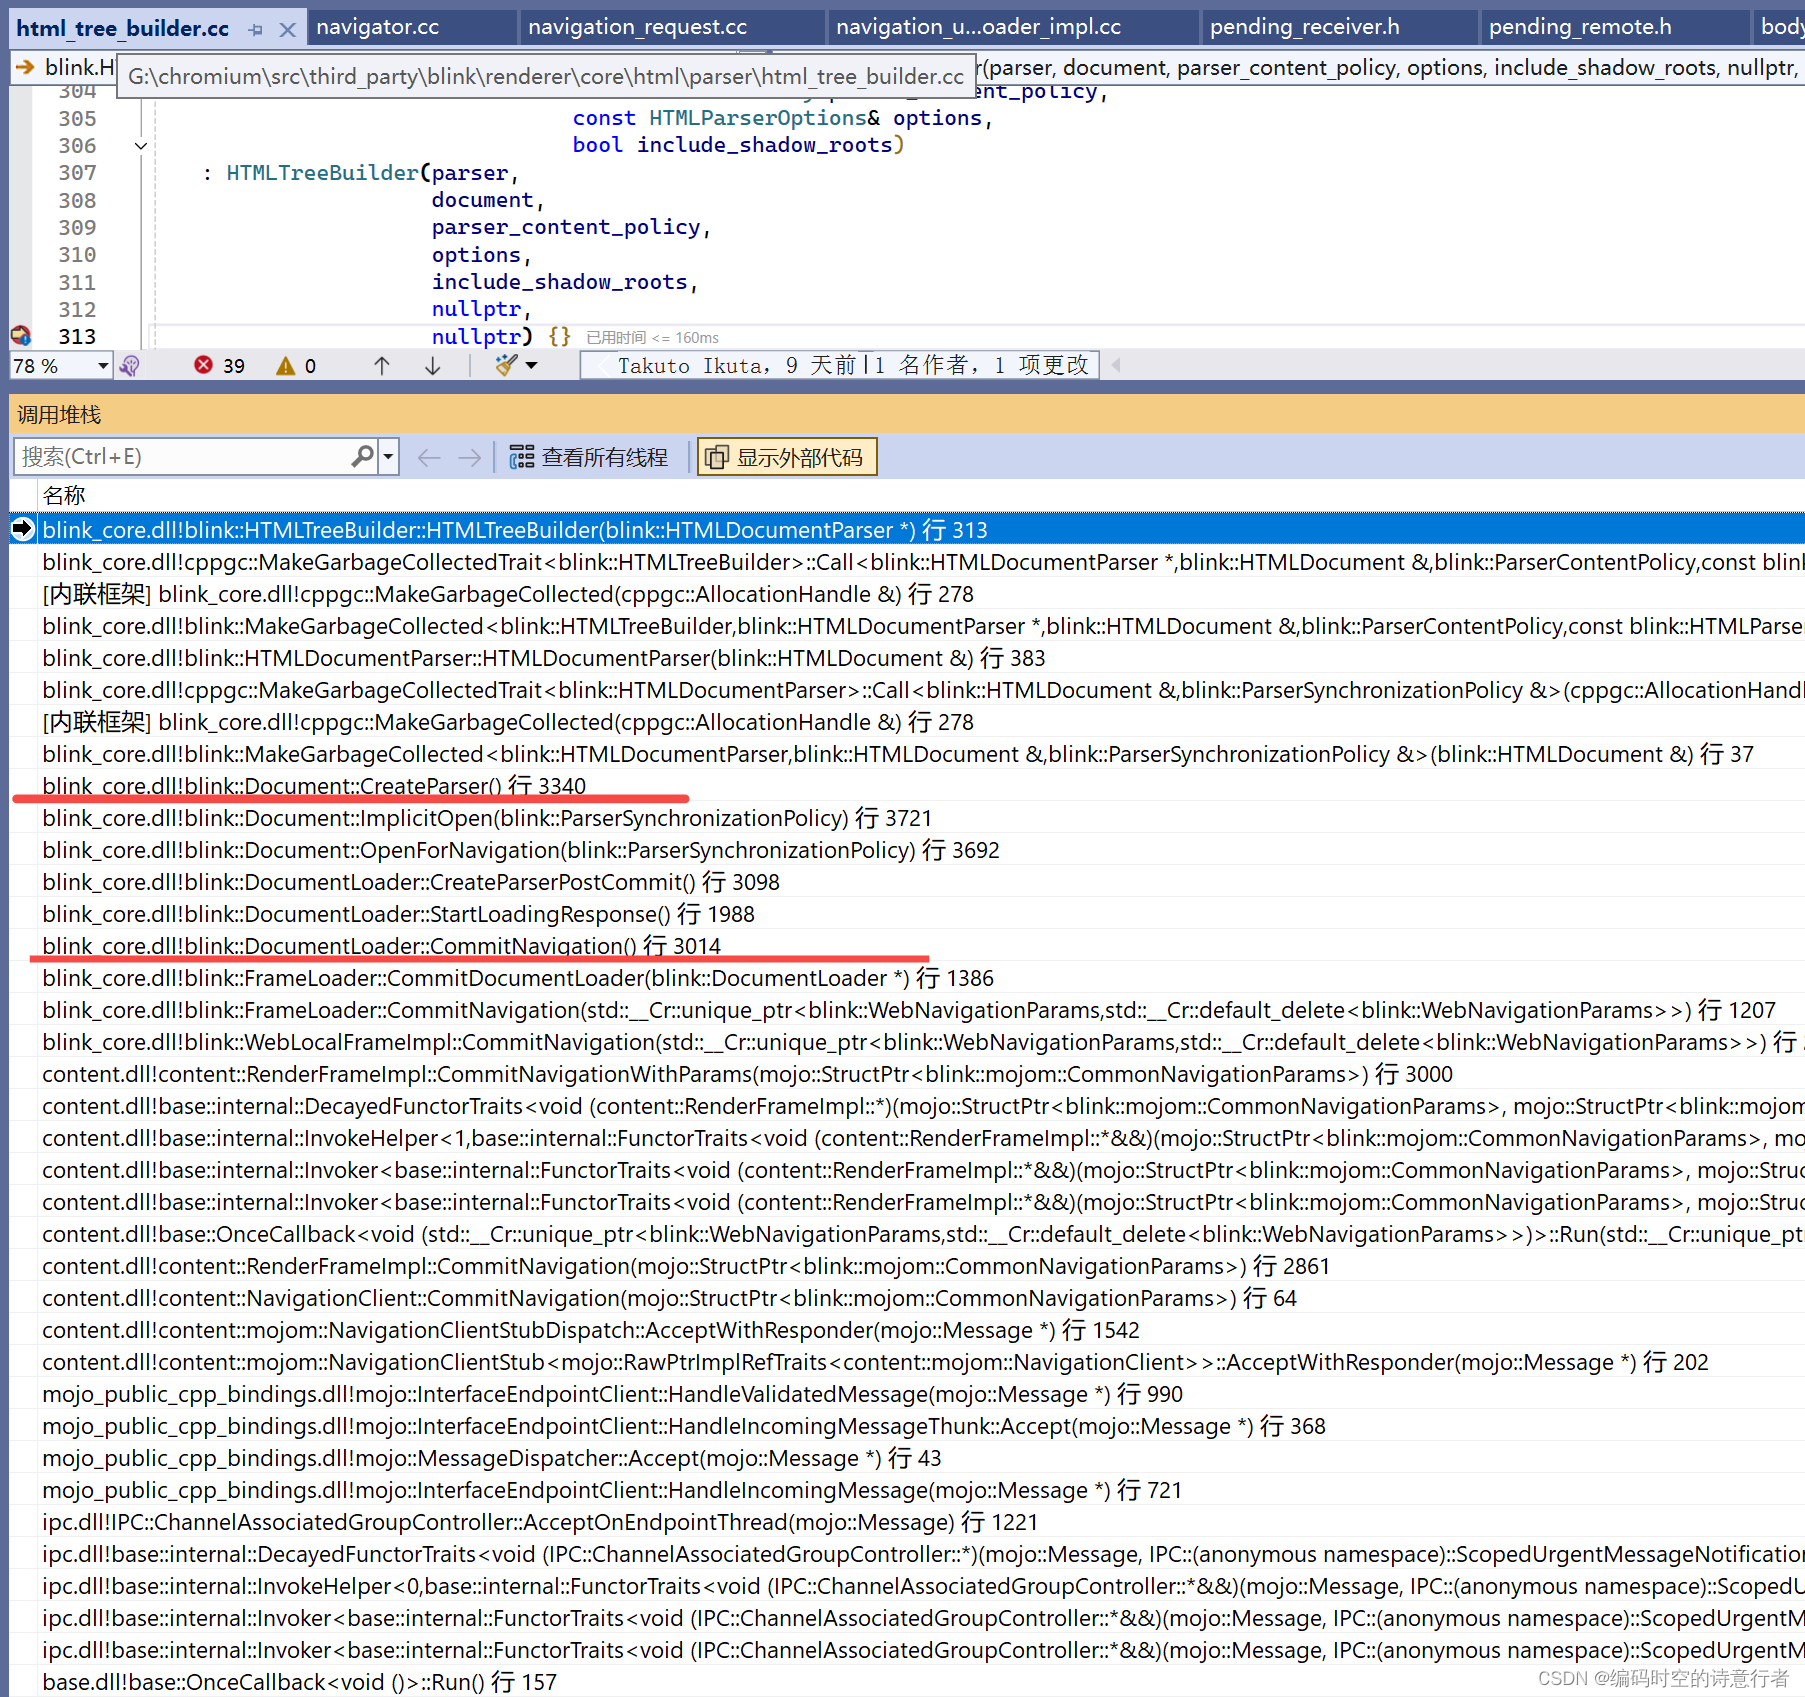Switch to the navigator.cc tab
The image size is (1805, 1697).
[378, 27]
